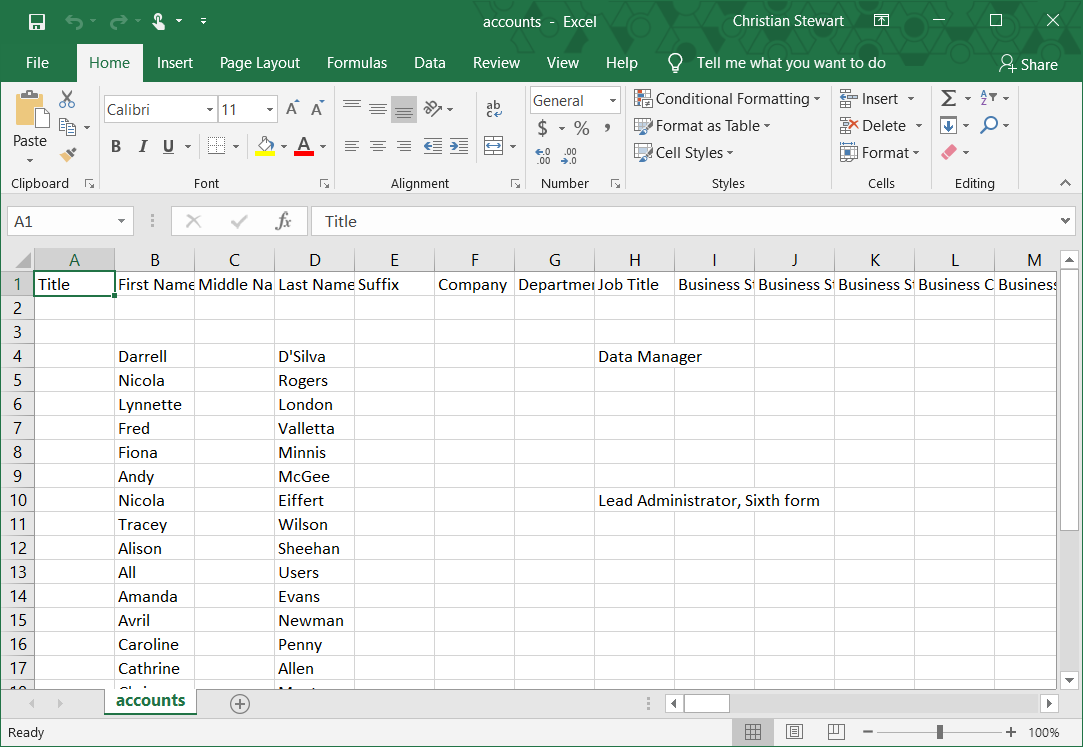Image resolution: width=1083 pixels, height=747 pixels.
Task: Toggle Bottom Align
Action: pyautogui.click(x=404, y=109)
